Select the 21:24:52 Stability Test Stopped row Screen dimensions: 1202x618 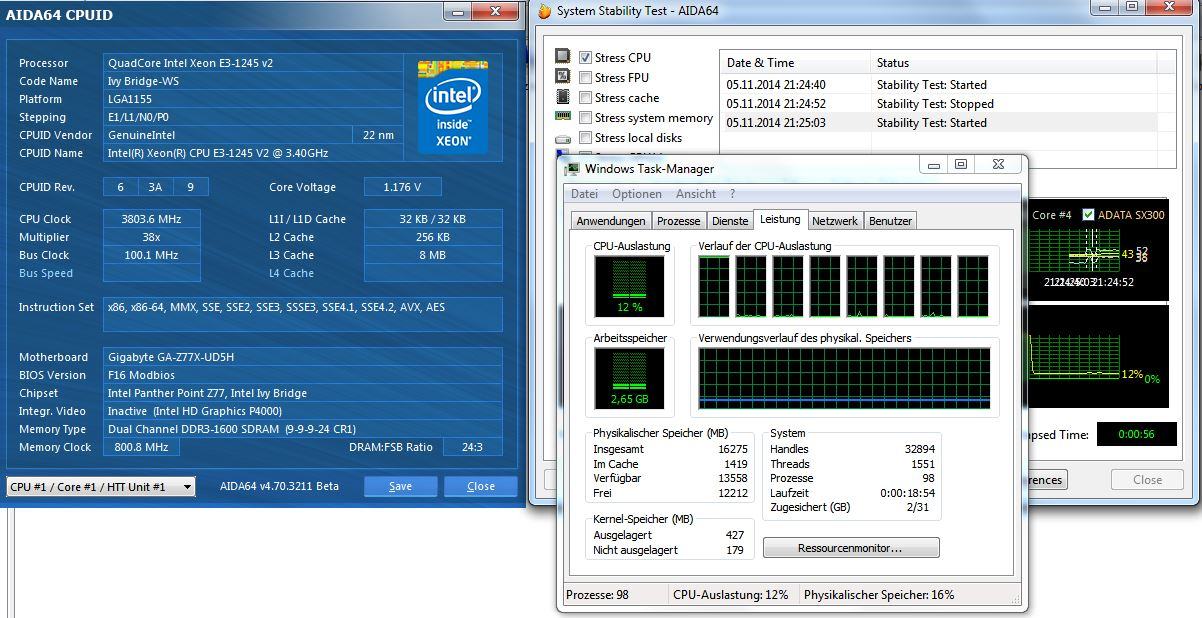[938, 104]
